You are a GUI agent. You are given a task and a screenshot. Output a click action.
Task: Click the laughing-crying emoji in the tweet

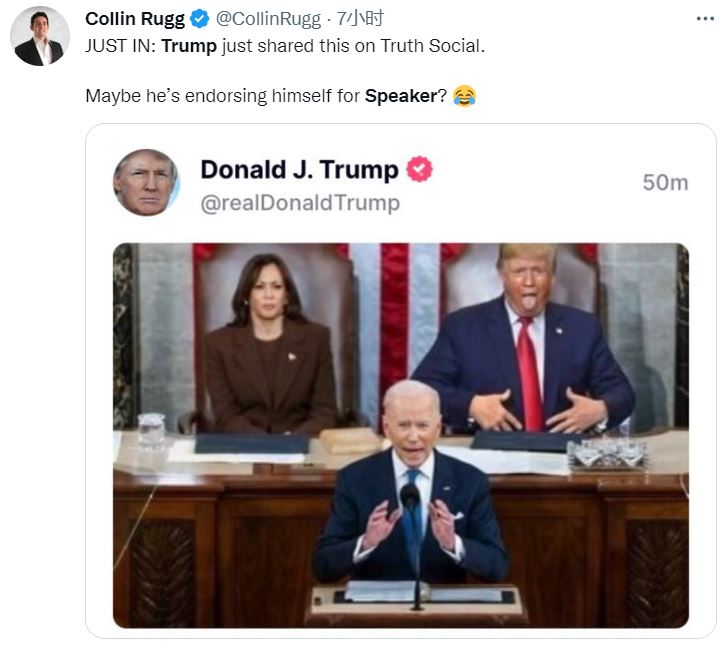click(x=464, y=97)
